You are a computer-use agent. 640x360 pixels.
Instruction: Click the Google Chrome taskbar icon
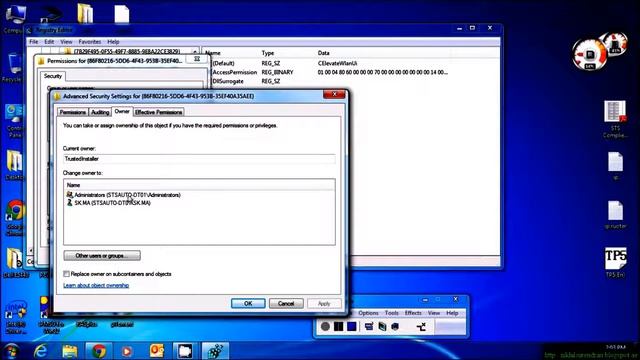pos(98,351)
